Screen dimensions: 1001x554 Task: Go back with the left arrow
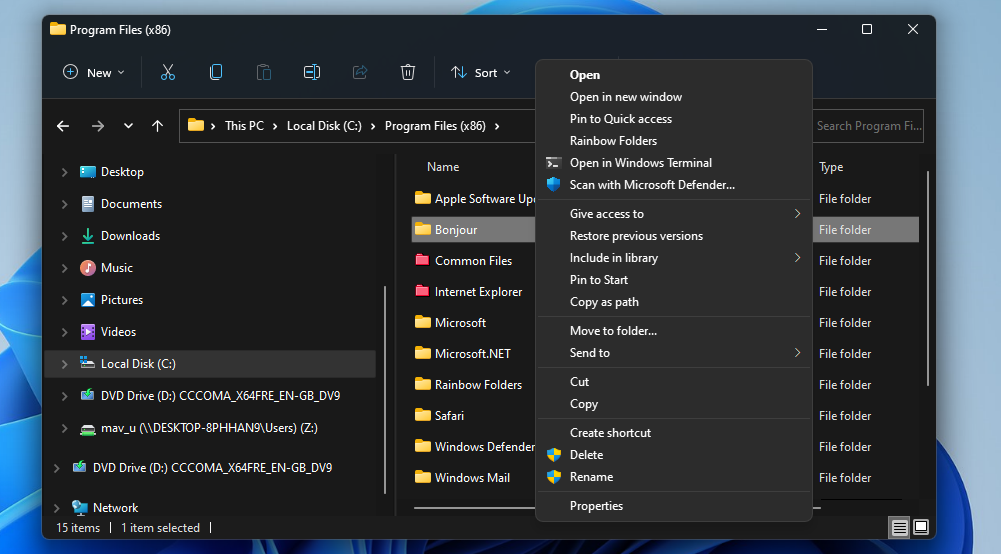click(x=63, y=126)
